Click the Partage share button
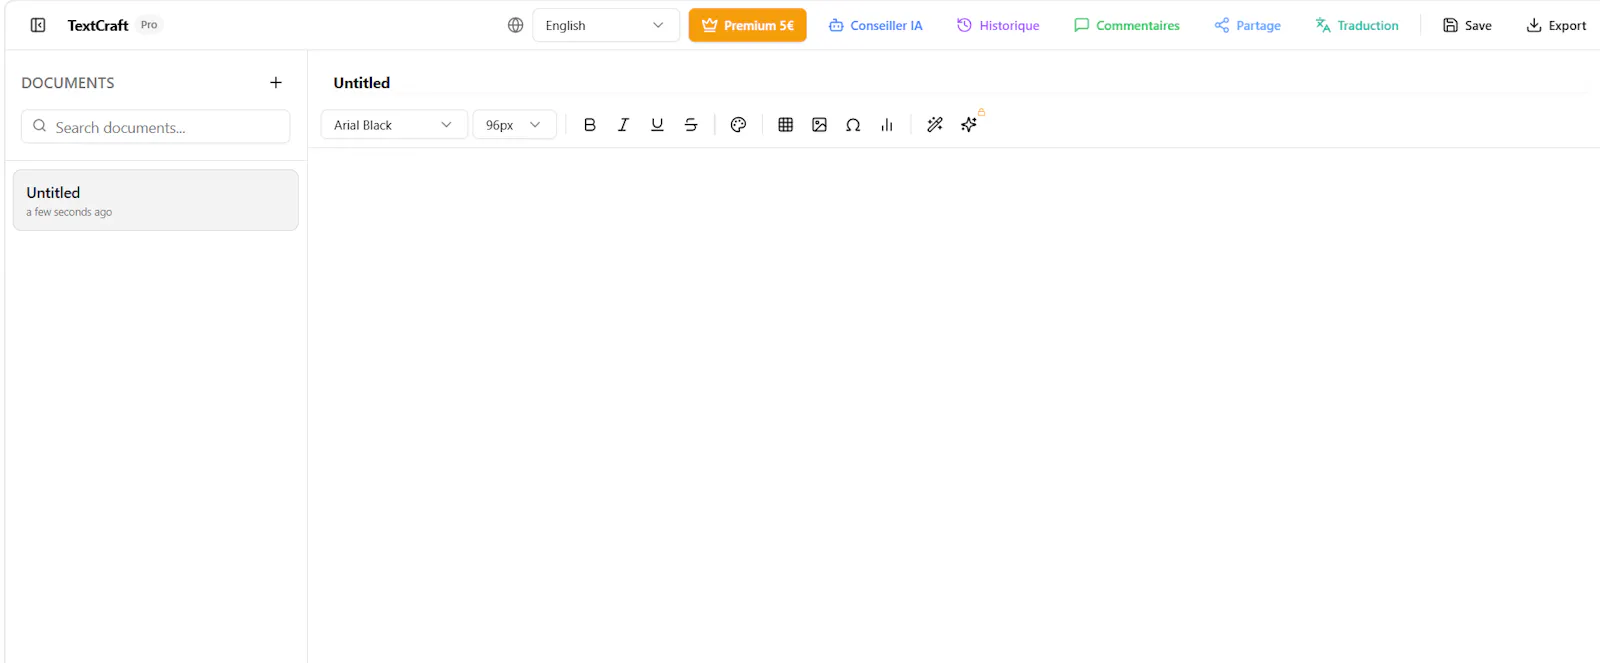This screenshot has width=1600, height=663. 1247,25
